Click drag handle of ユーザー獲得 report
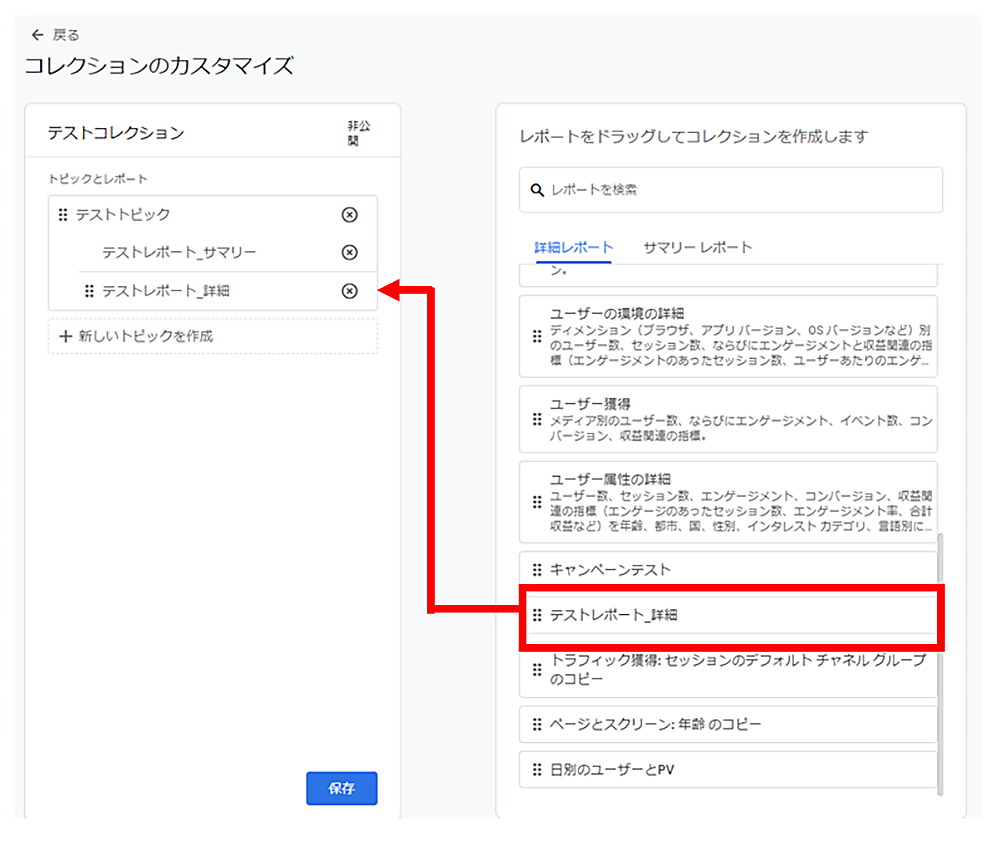Screen dimensions: 1000x845 tap(537, 419)
